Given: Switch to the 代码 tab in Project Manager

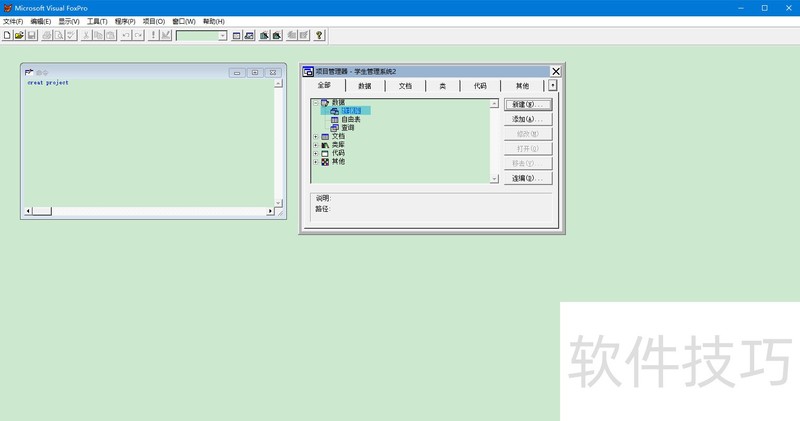Looking at the screenshot, I should 480,86.
